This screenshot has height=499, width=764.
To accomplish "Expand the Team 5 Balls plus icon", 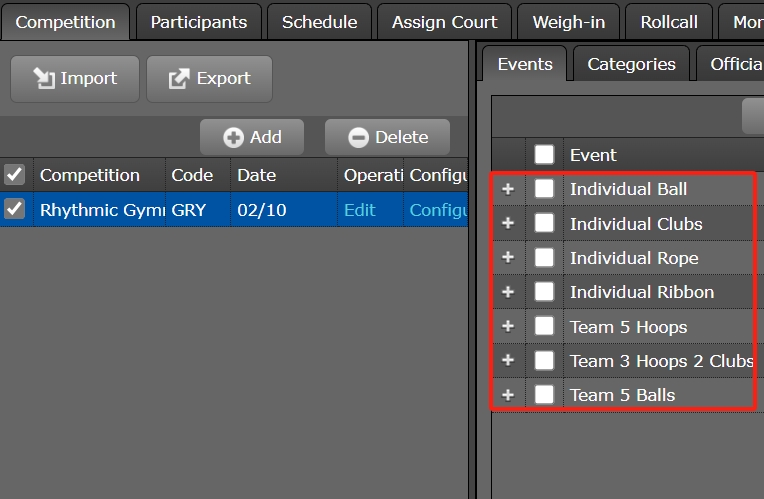I will [x=508, y=394].
